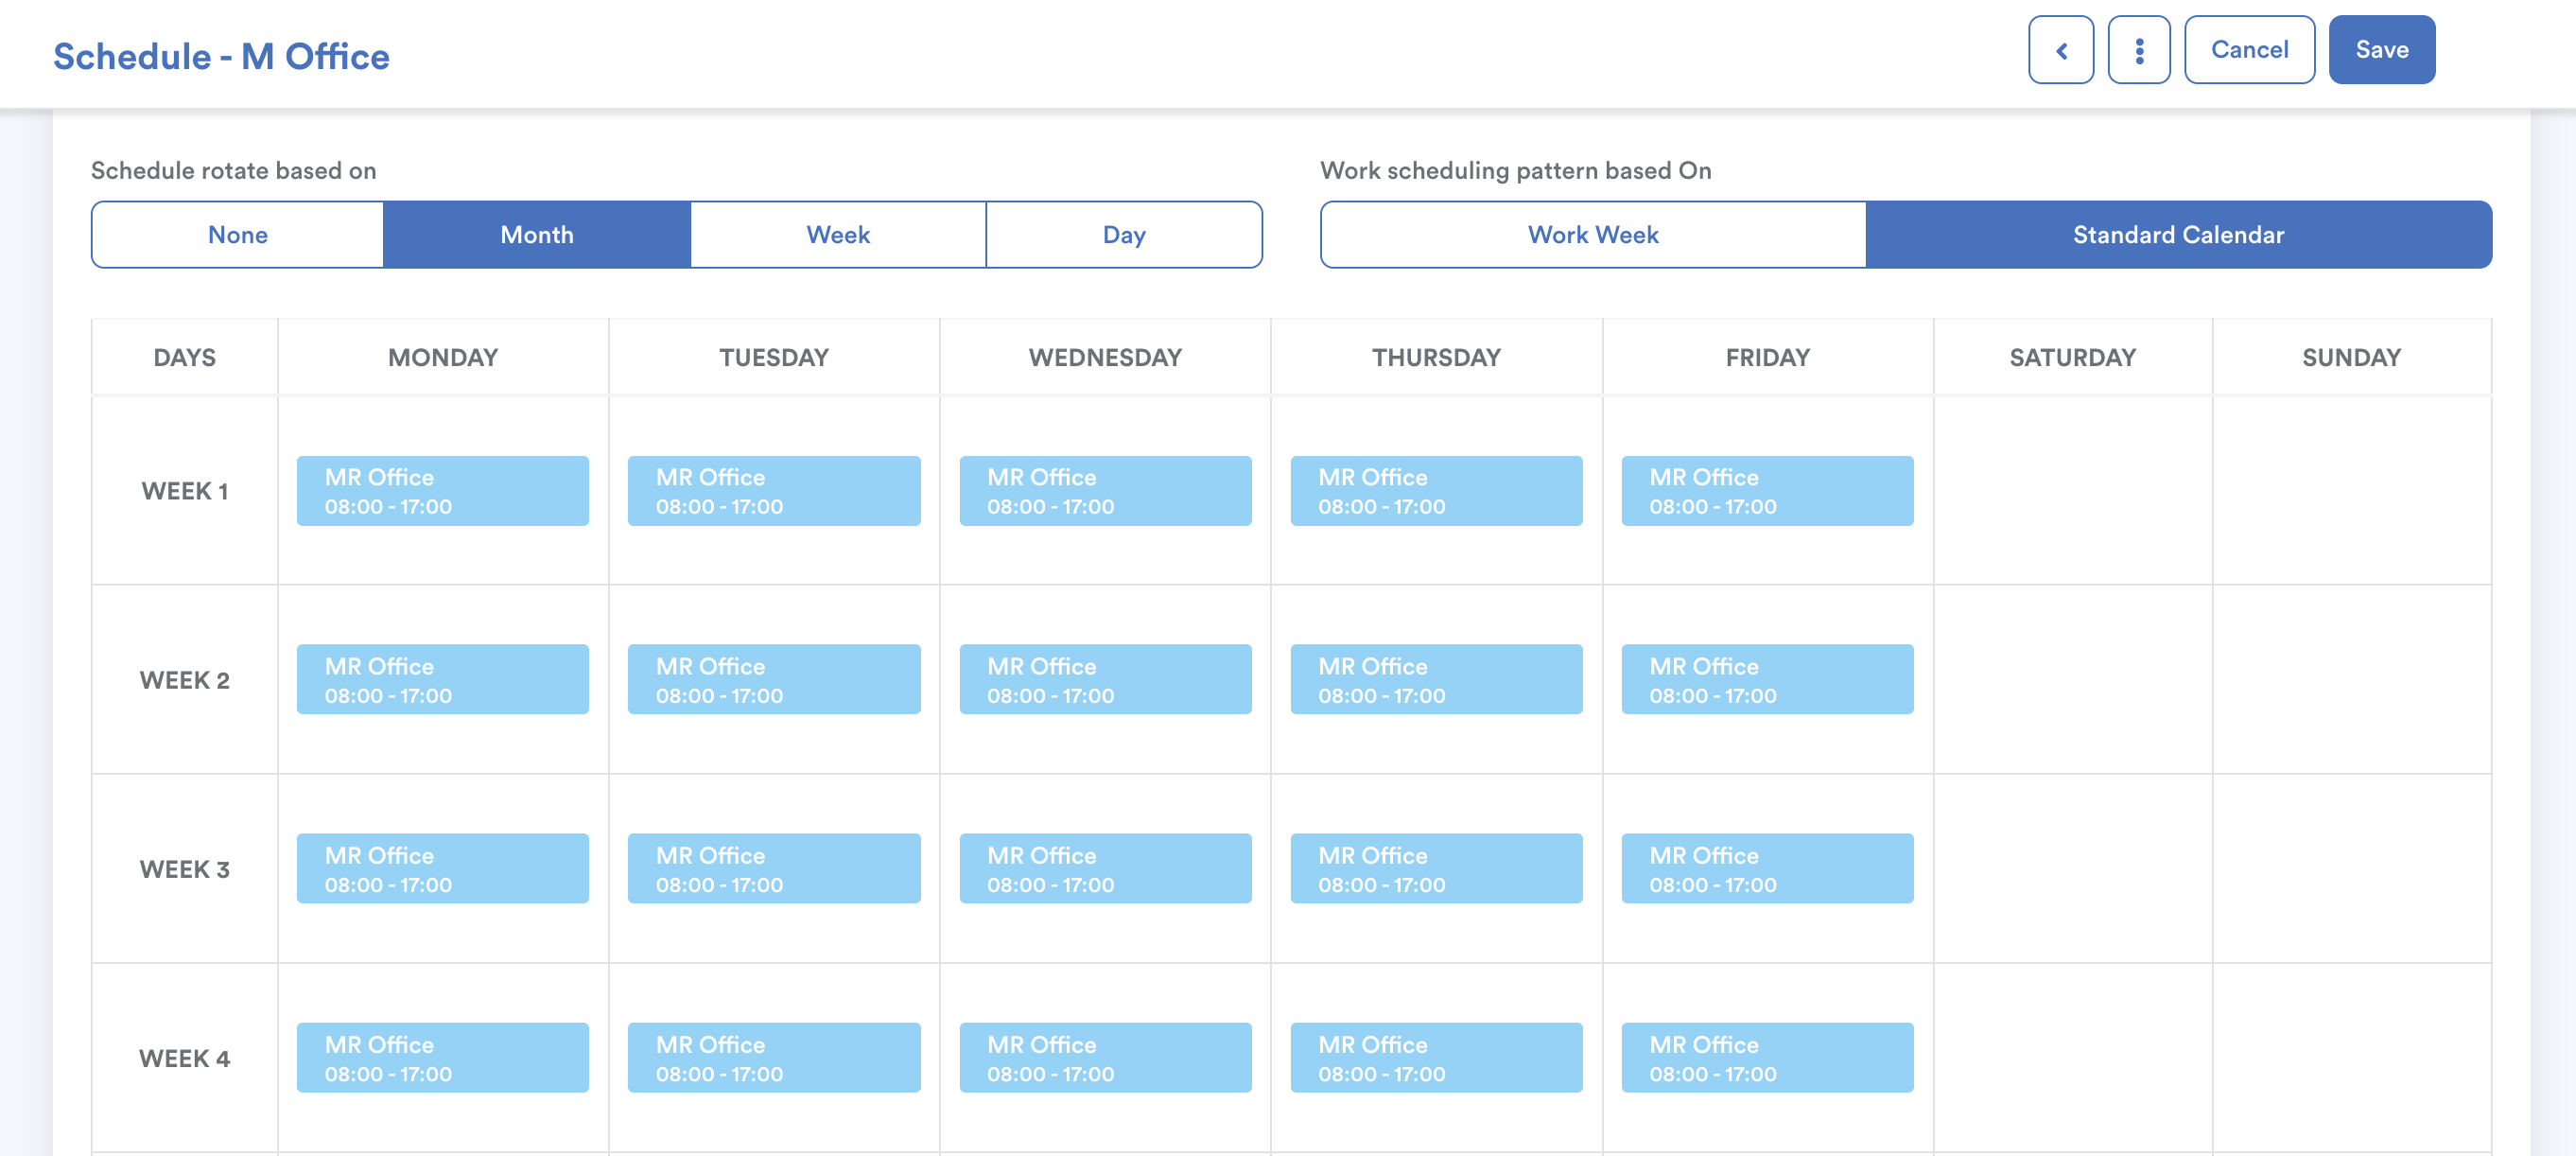
Task: Select Month rotation option
Action: coord(537,235)
